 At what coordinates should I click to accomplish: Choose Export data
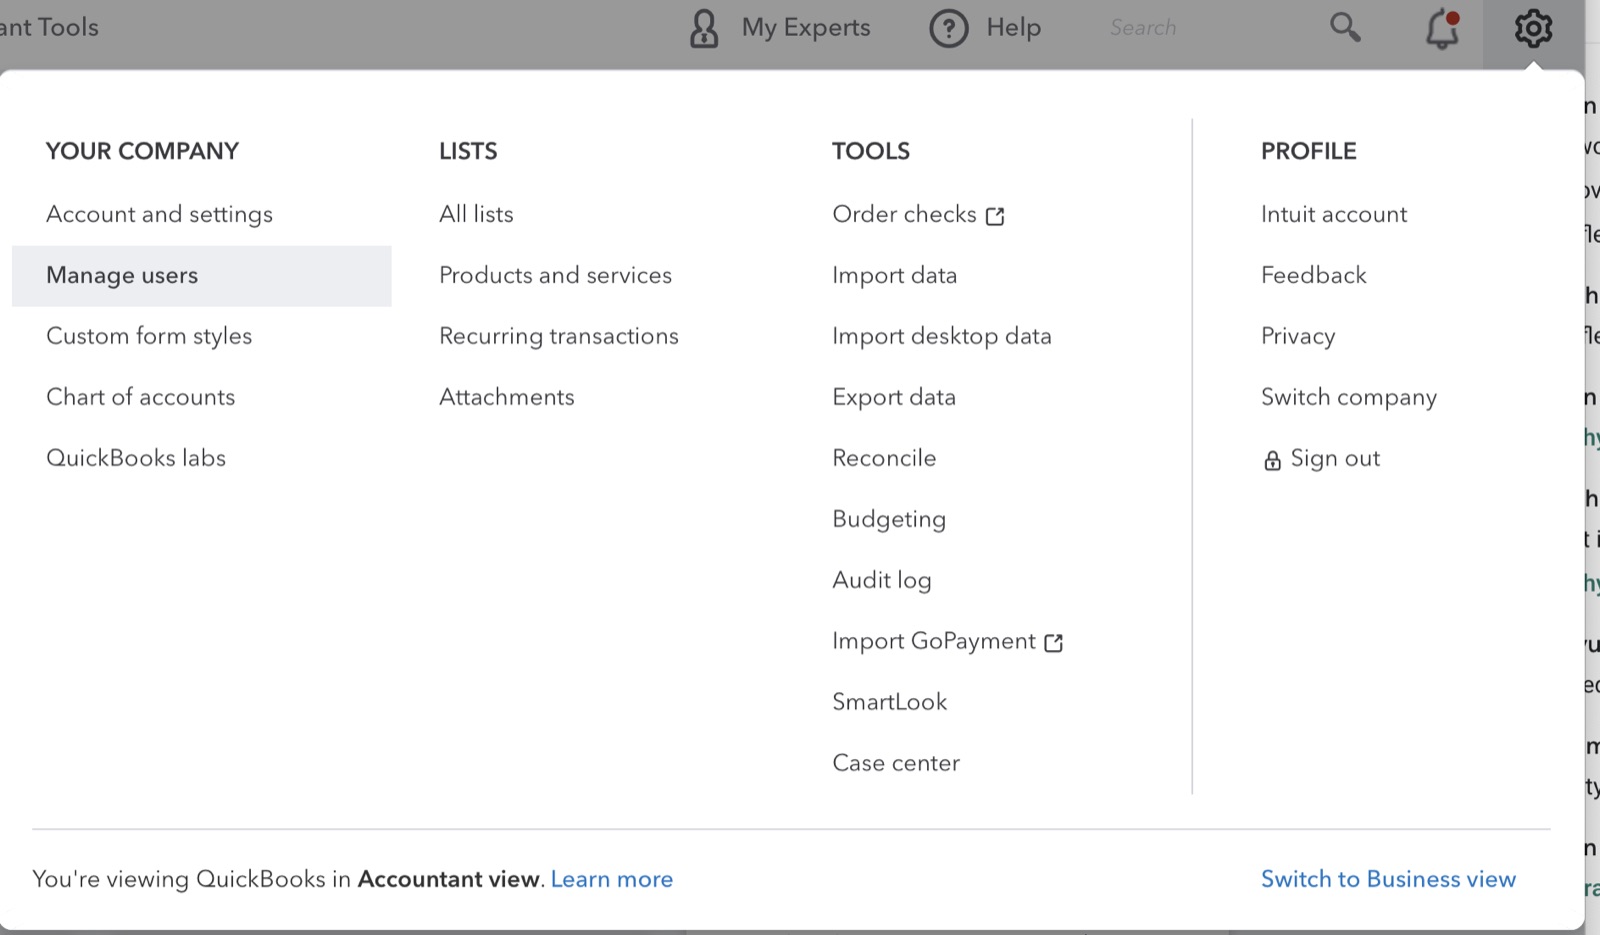tap(893, 397)
